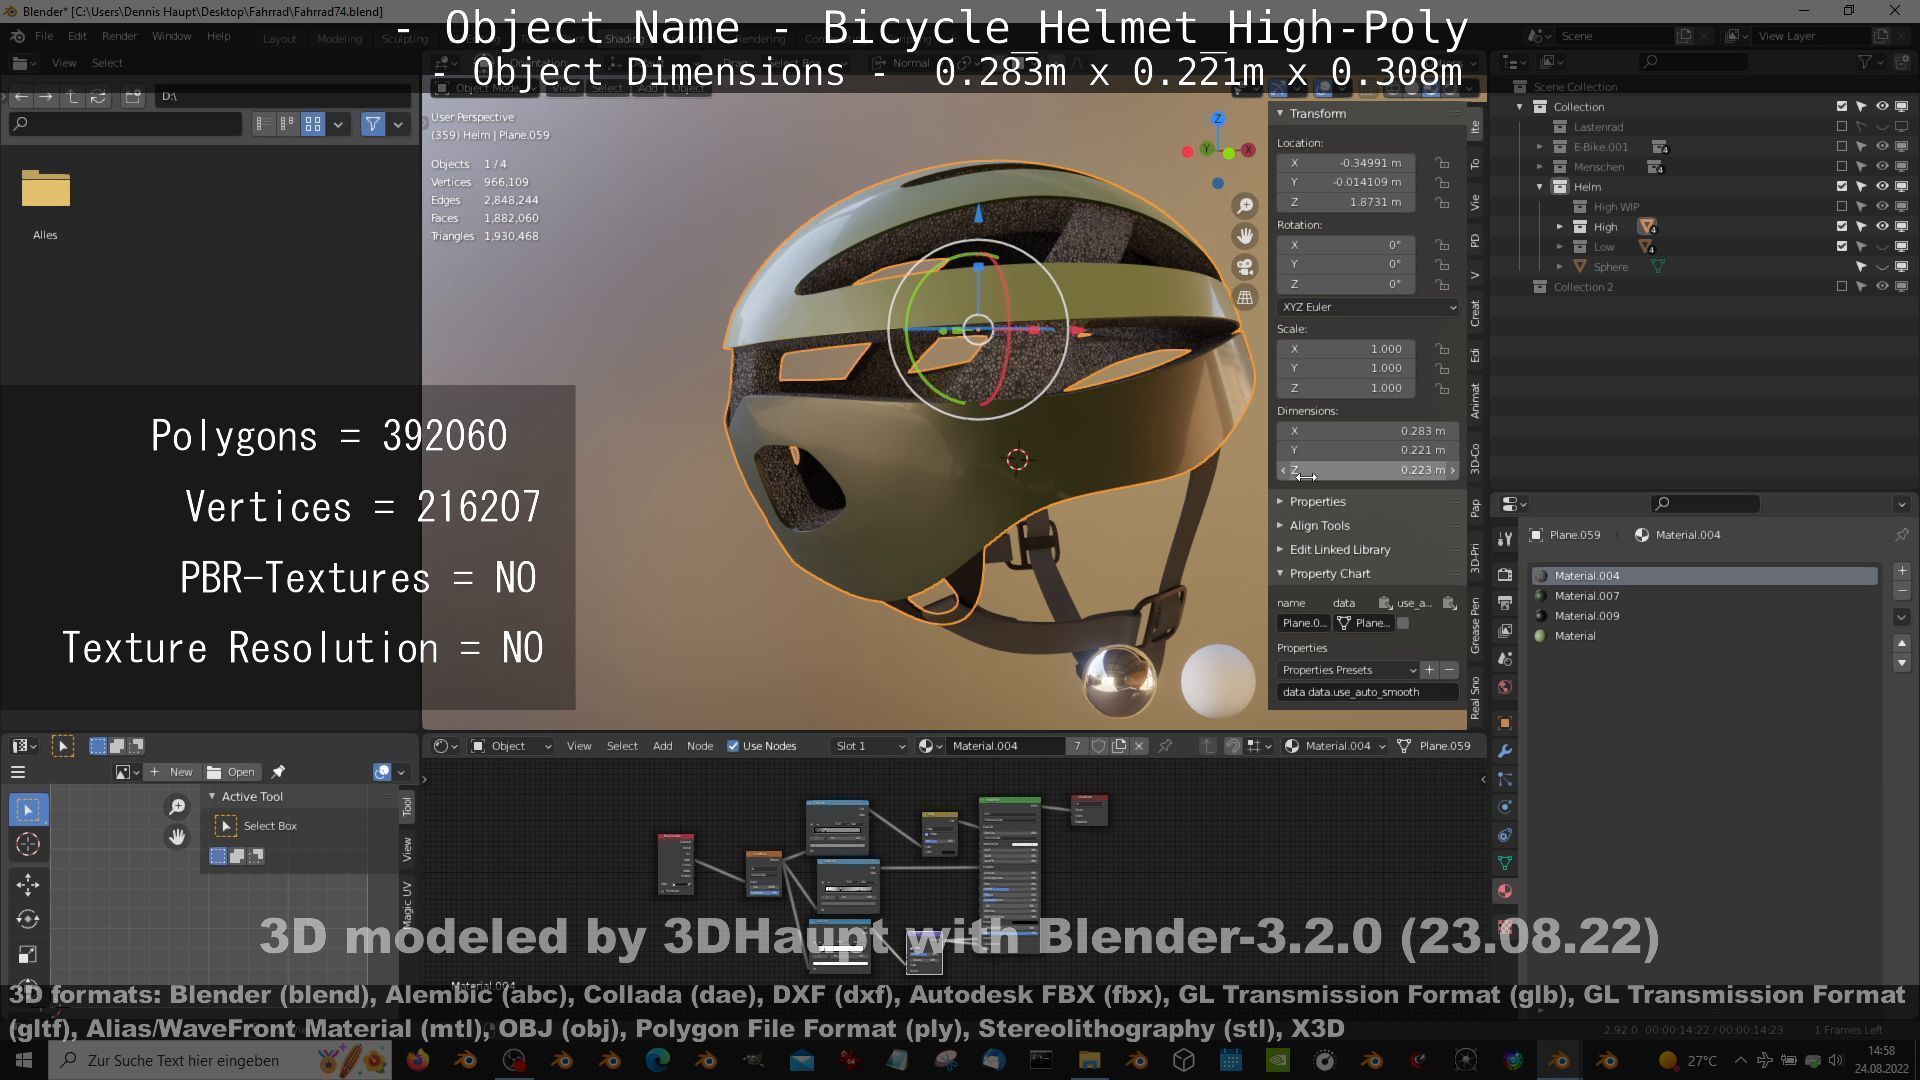1920x1080 pixels.
Task: Click the new folder icon in file browser
Action: [x=133, y=97]
